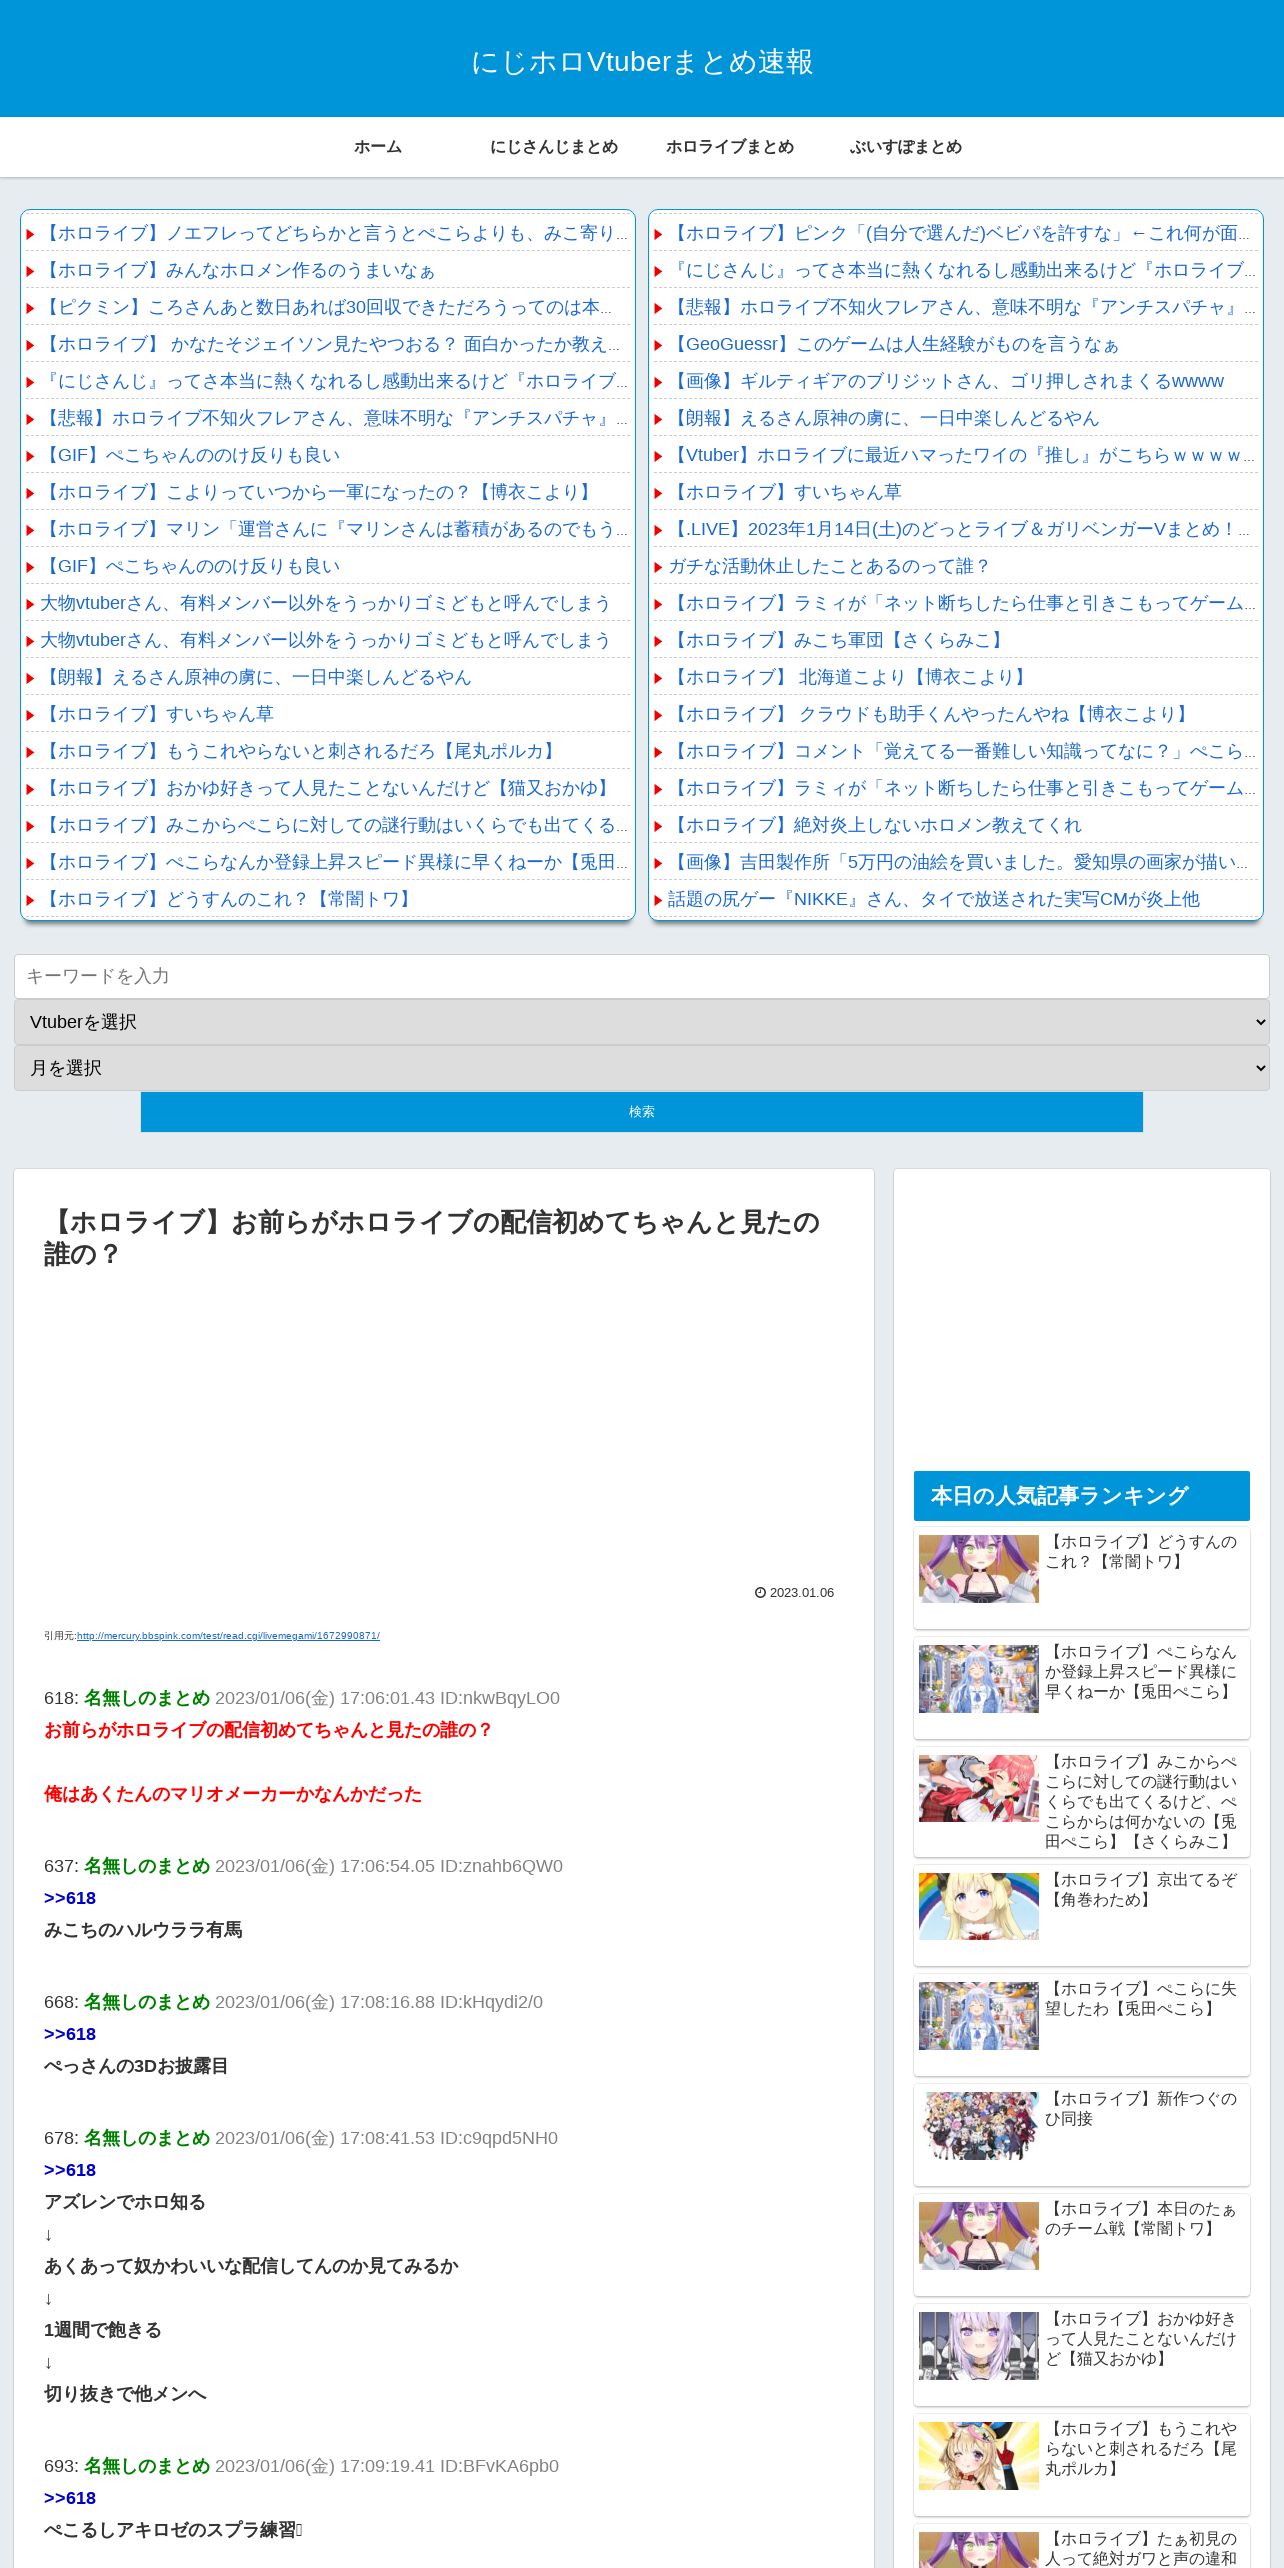Open the 話題の尻ゲー『NIKKE』 link
The width and height of the screenshot is (1284, 2568).
[x=934, y=899]
